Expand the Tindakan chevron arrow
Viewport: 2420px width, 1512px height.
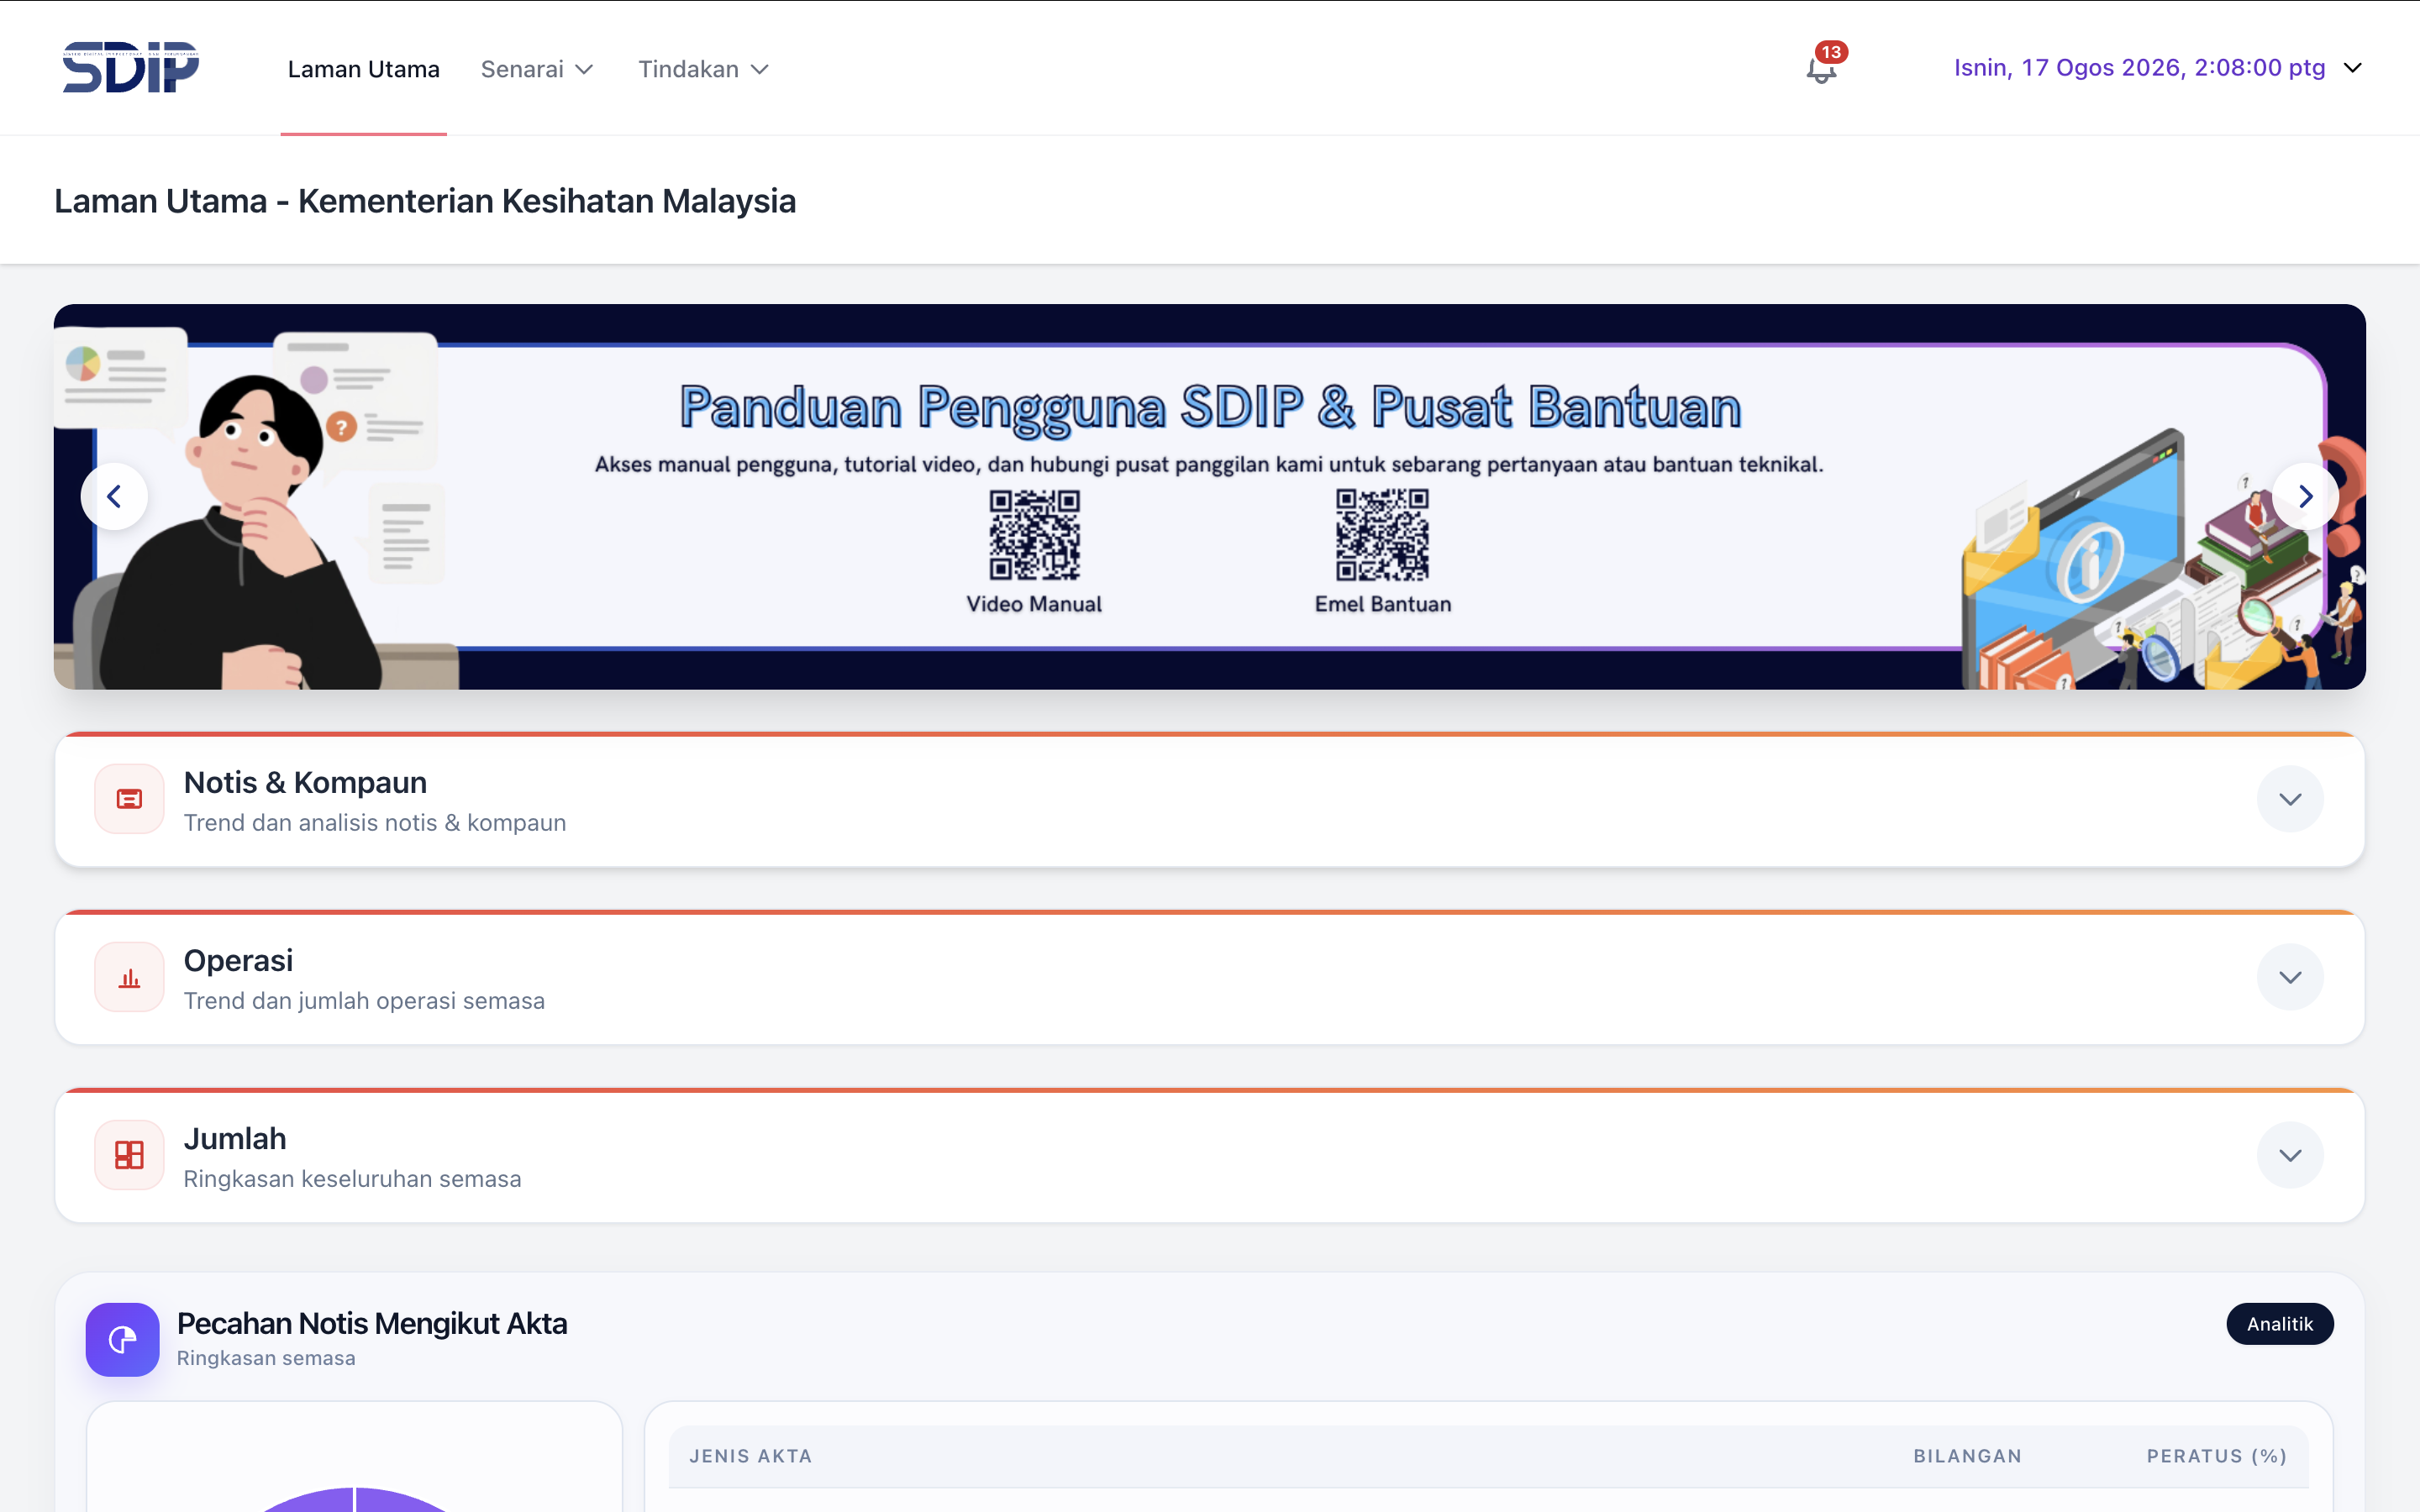click(760, 70)
